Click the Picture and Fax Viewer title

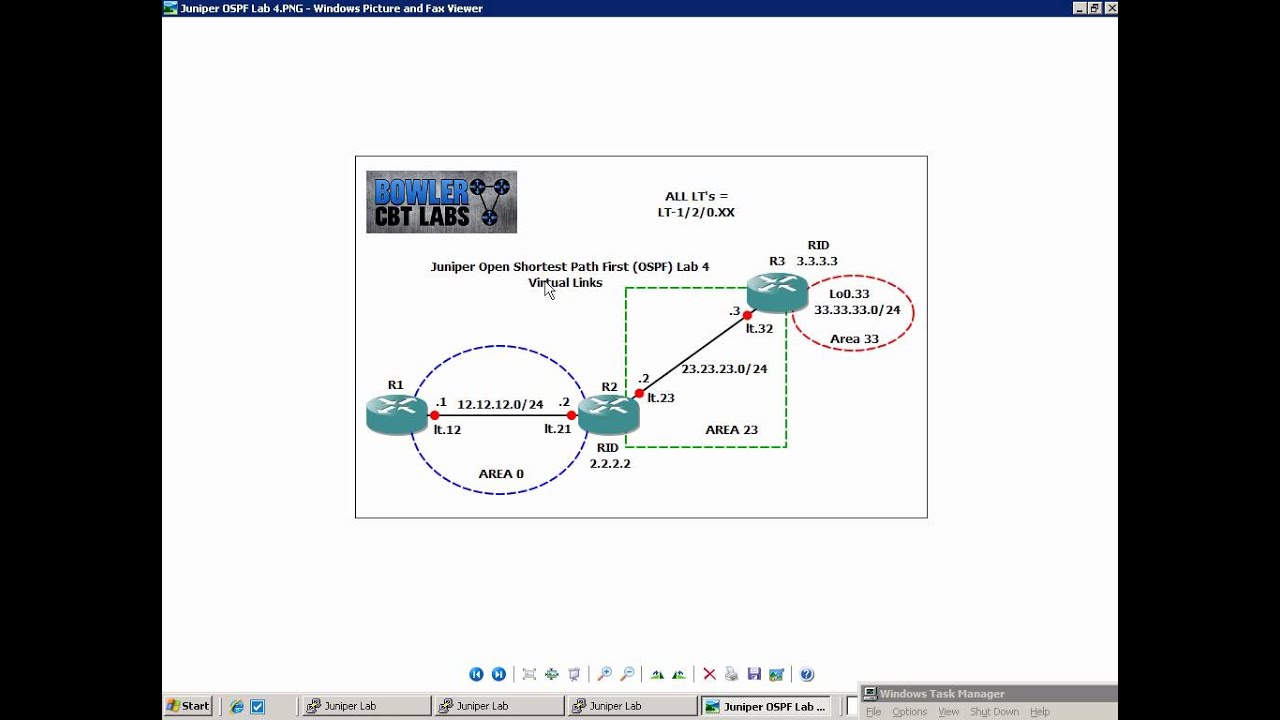click(x=332, y=8)
